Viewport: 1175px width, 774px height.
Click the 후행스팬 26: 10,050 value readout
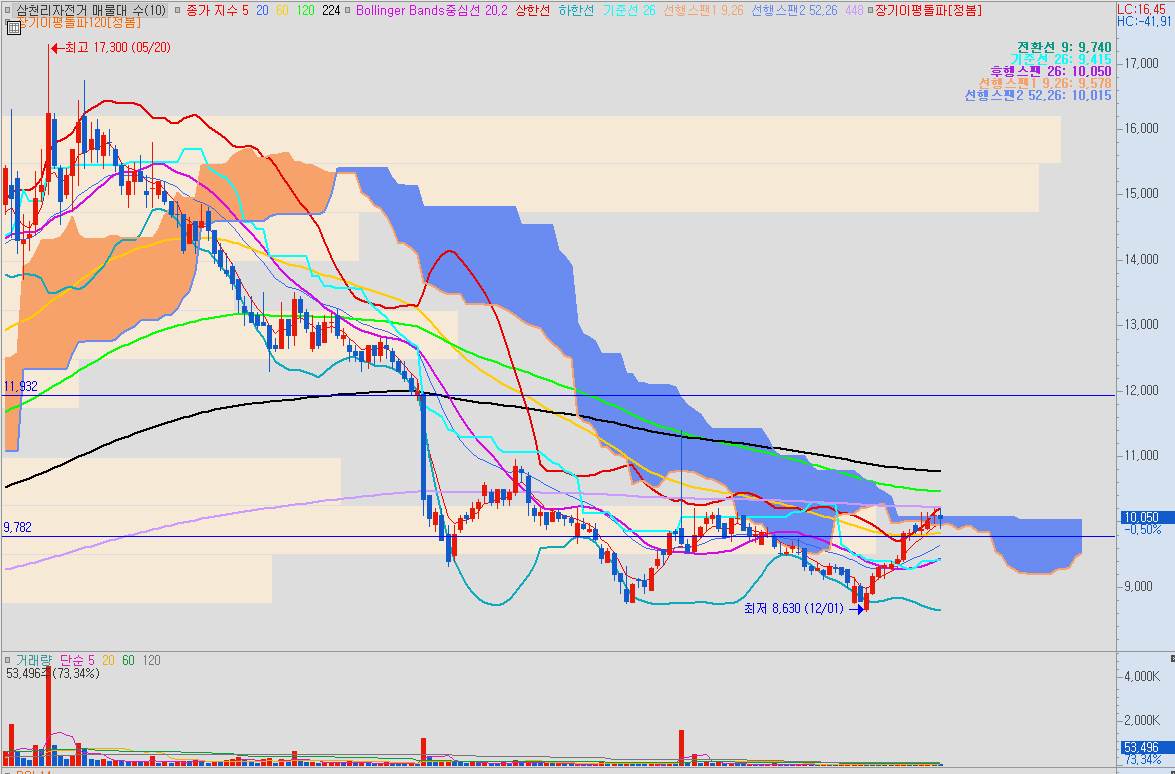point(1051,71)
